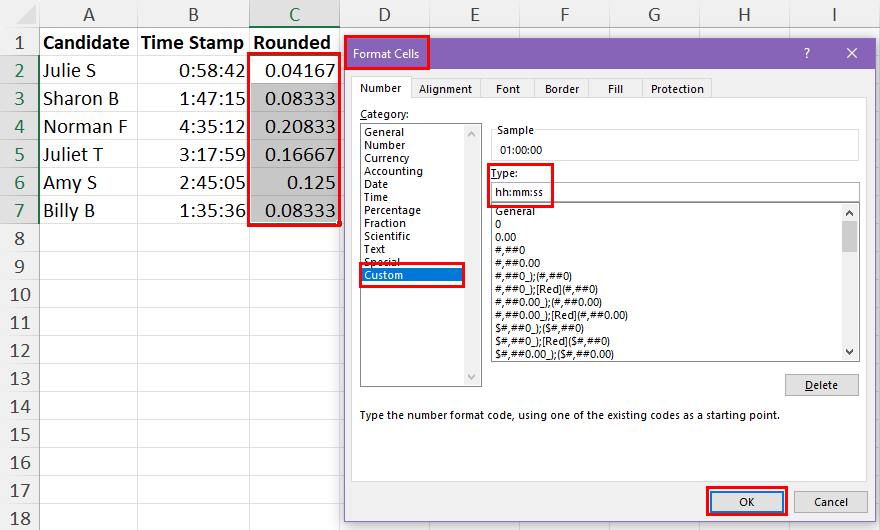Select column G header
The height and width of the screenshot is (530, 880).
coord(654,14)
